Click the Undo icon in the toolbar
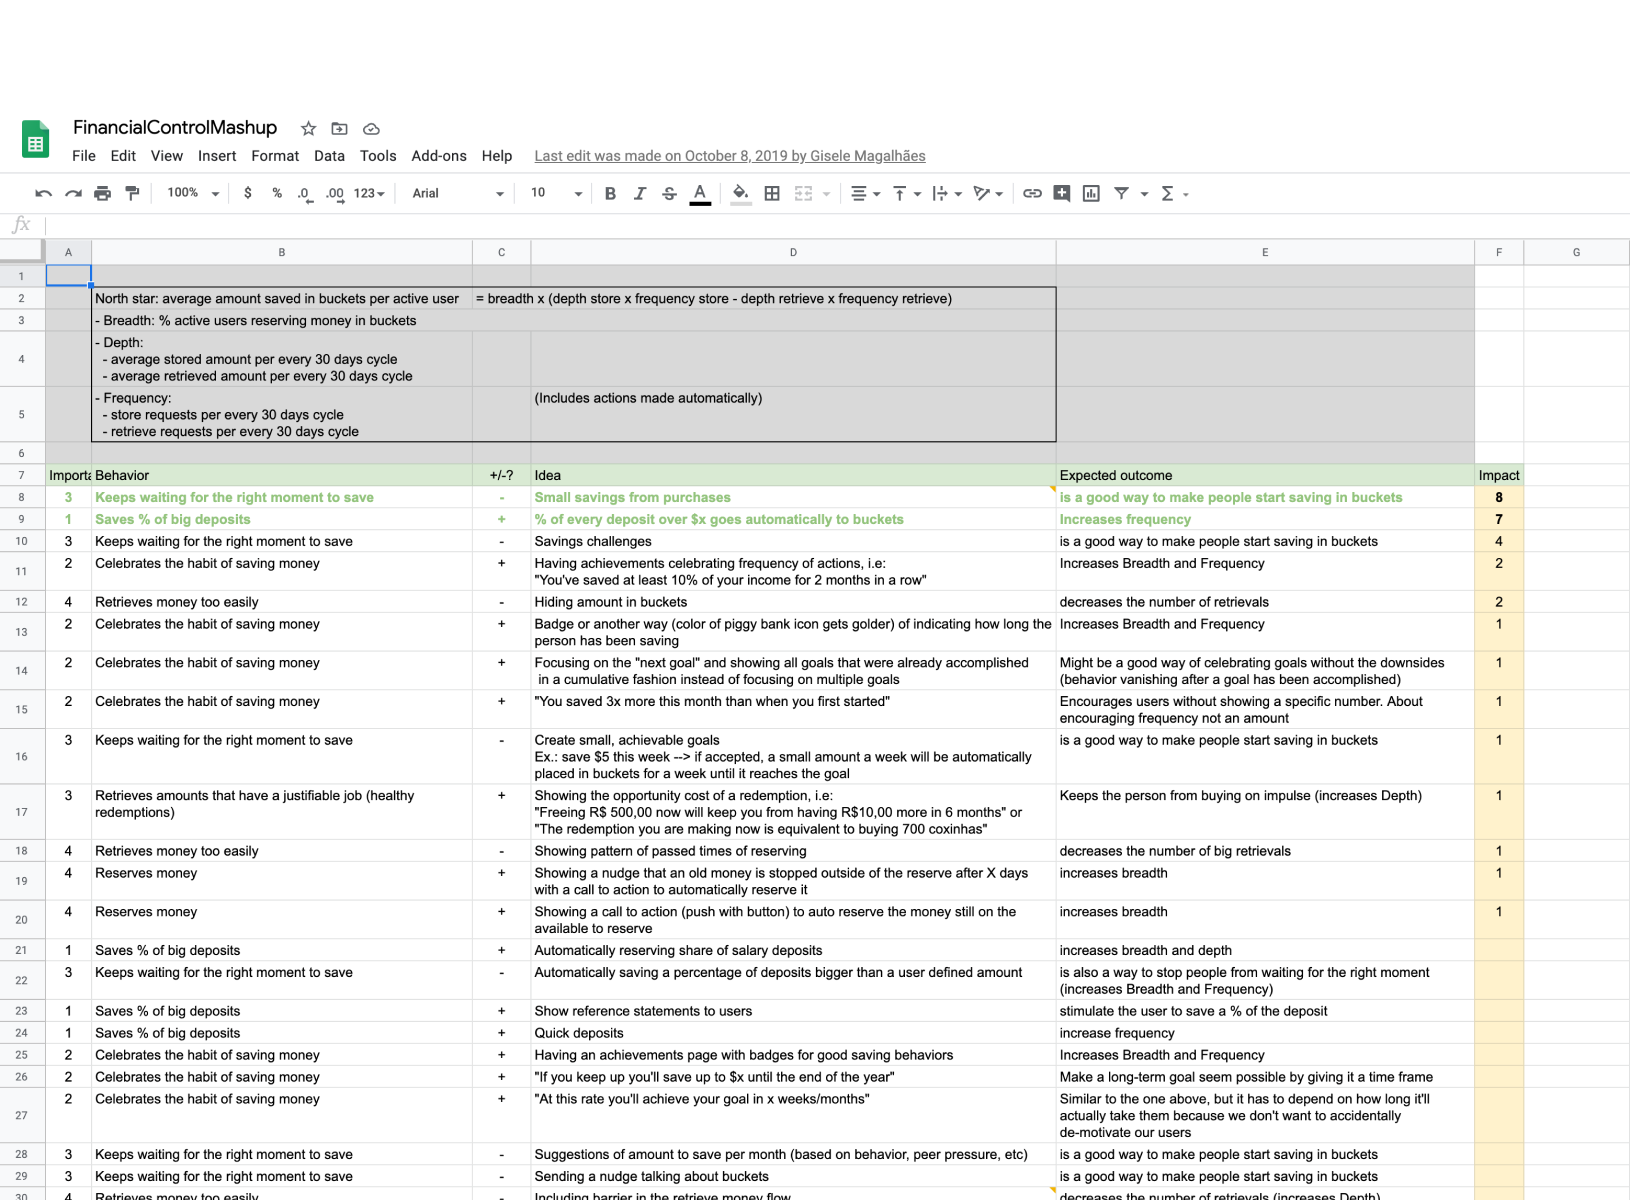This screenshot has width=1630, height=1200. tap(43, 194)
